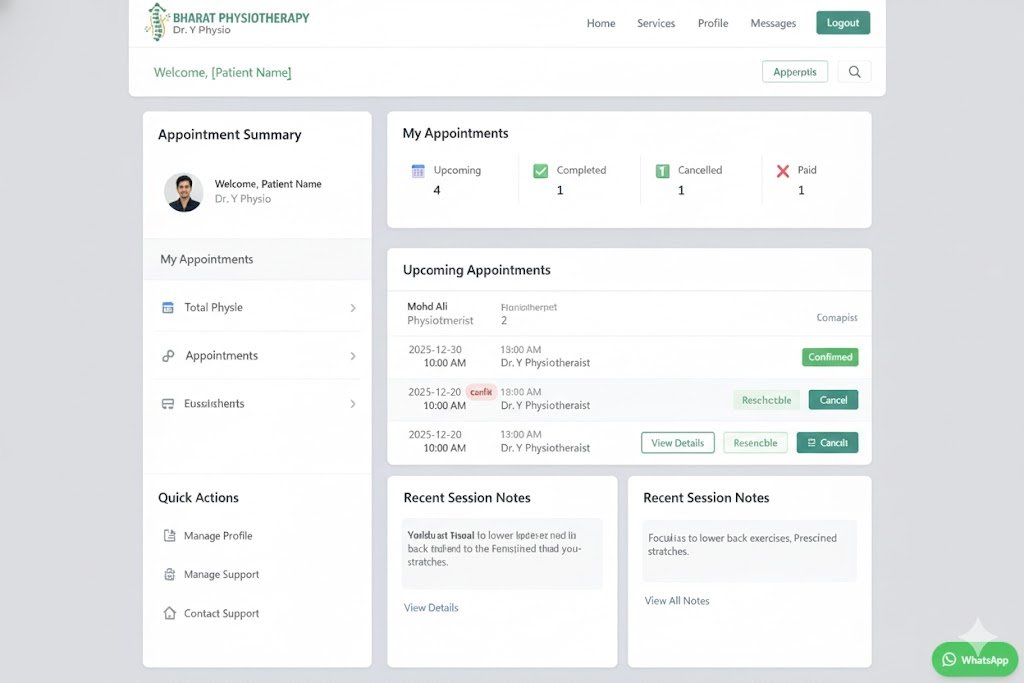Screen dimensions: 1024x683
Task: Click the red Paid X icon
Action: pyautogui.click(x=783, y=170)
